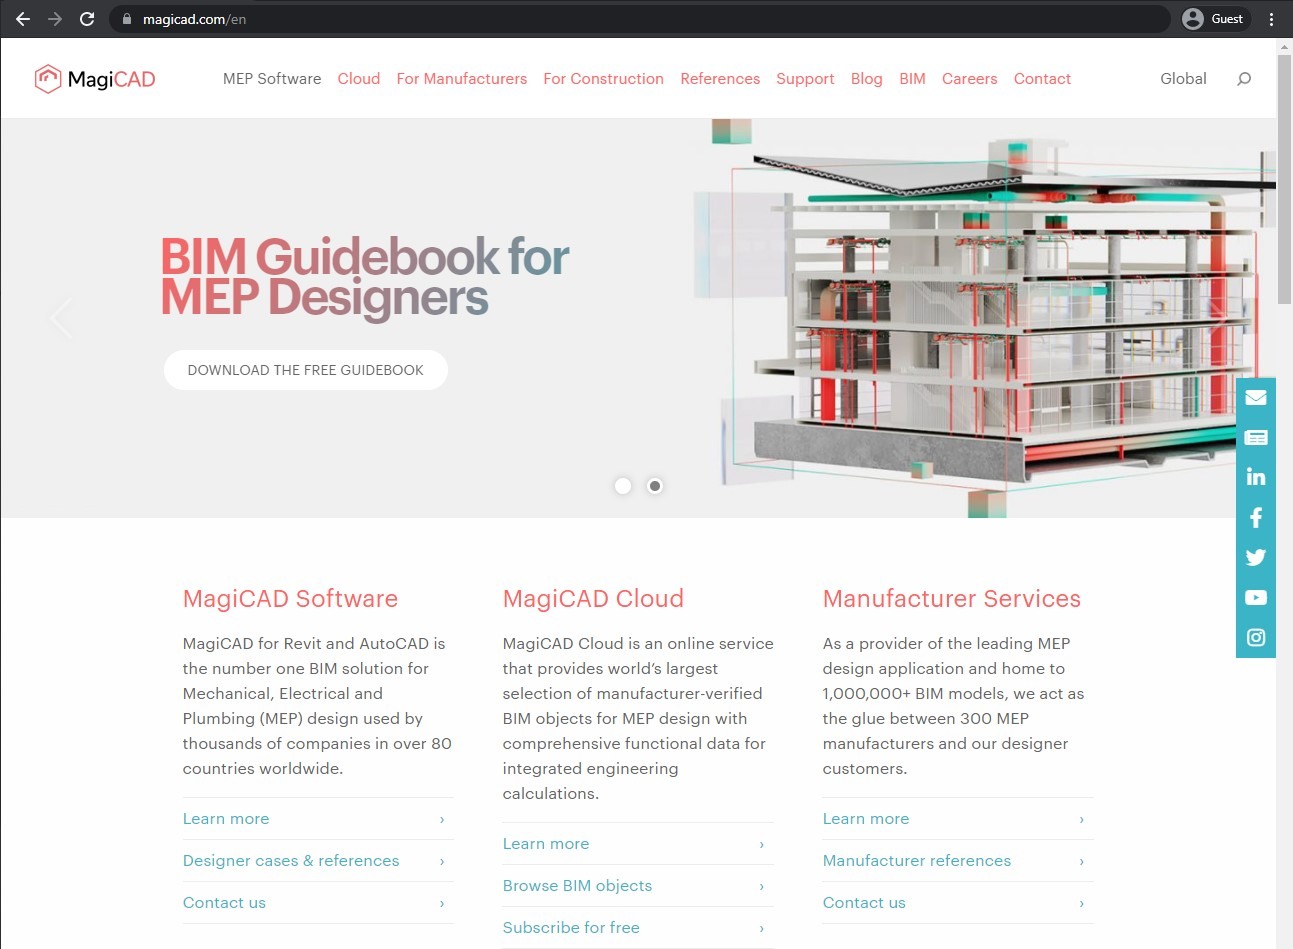
Task: Click the browser forward arrow
Action: [x=54, y=19]
